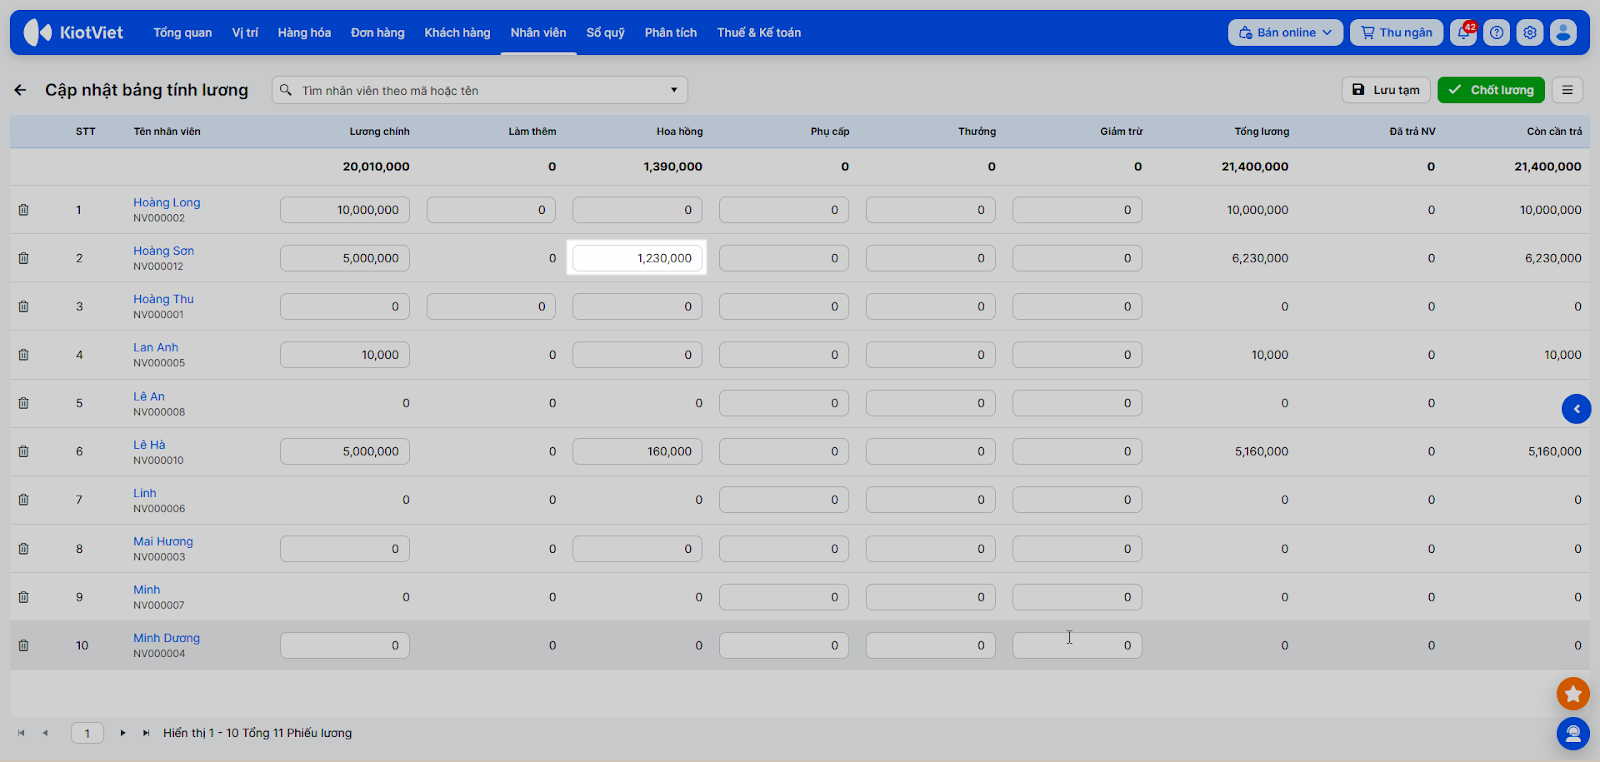Delete Minh payslip row
This screenshot has width=1600, height=762.
click(x=23, y=597)
